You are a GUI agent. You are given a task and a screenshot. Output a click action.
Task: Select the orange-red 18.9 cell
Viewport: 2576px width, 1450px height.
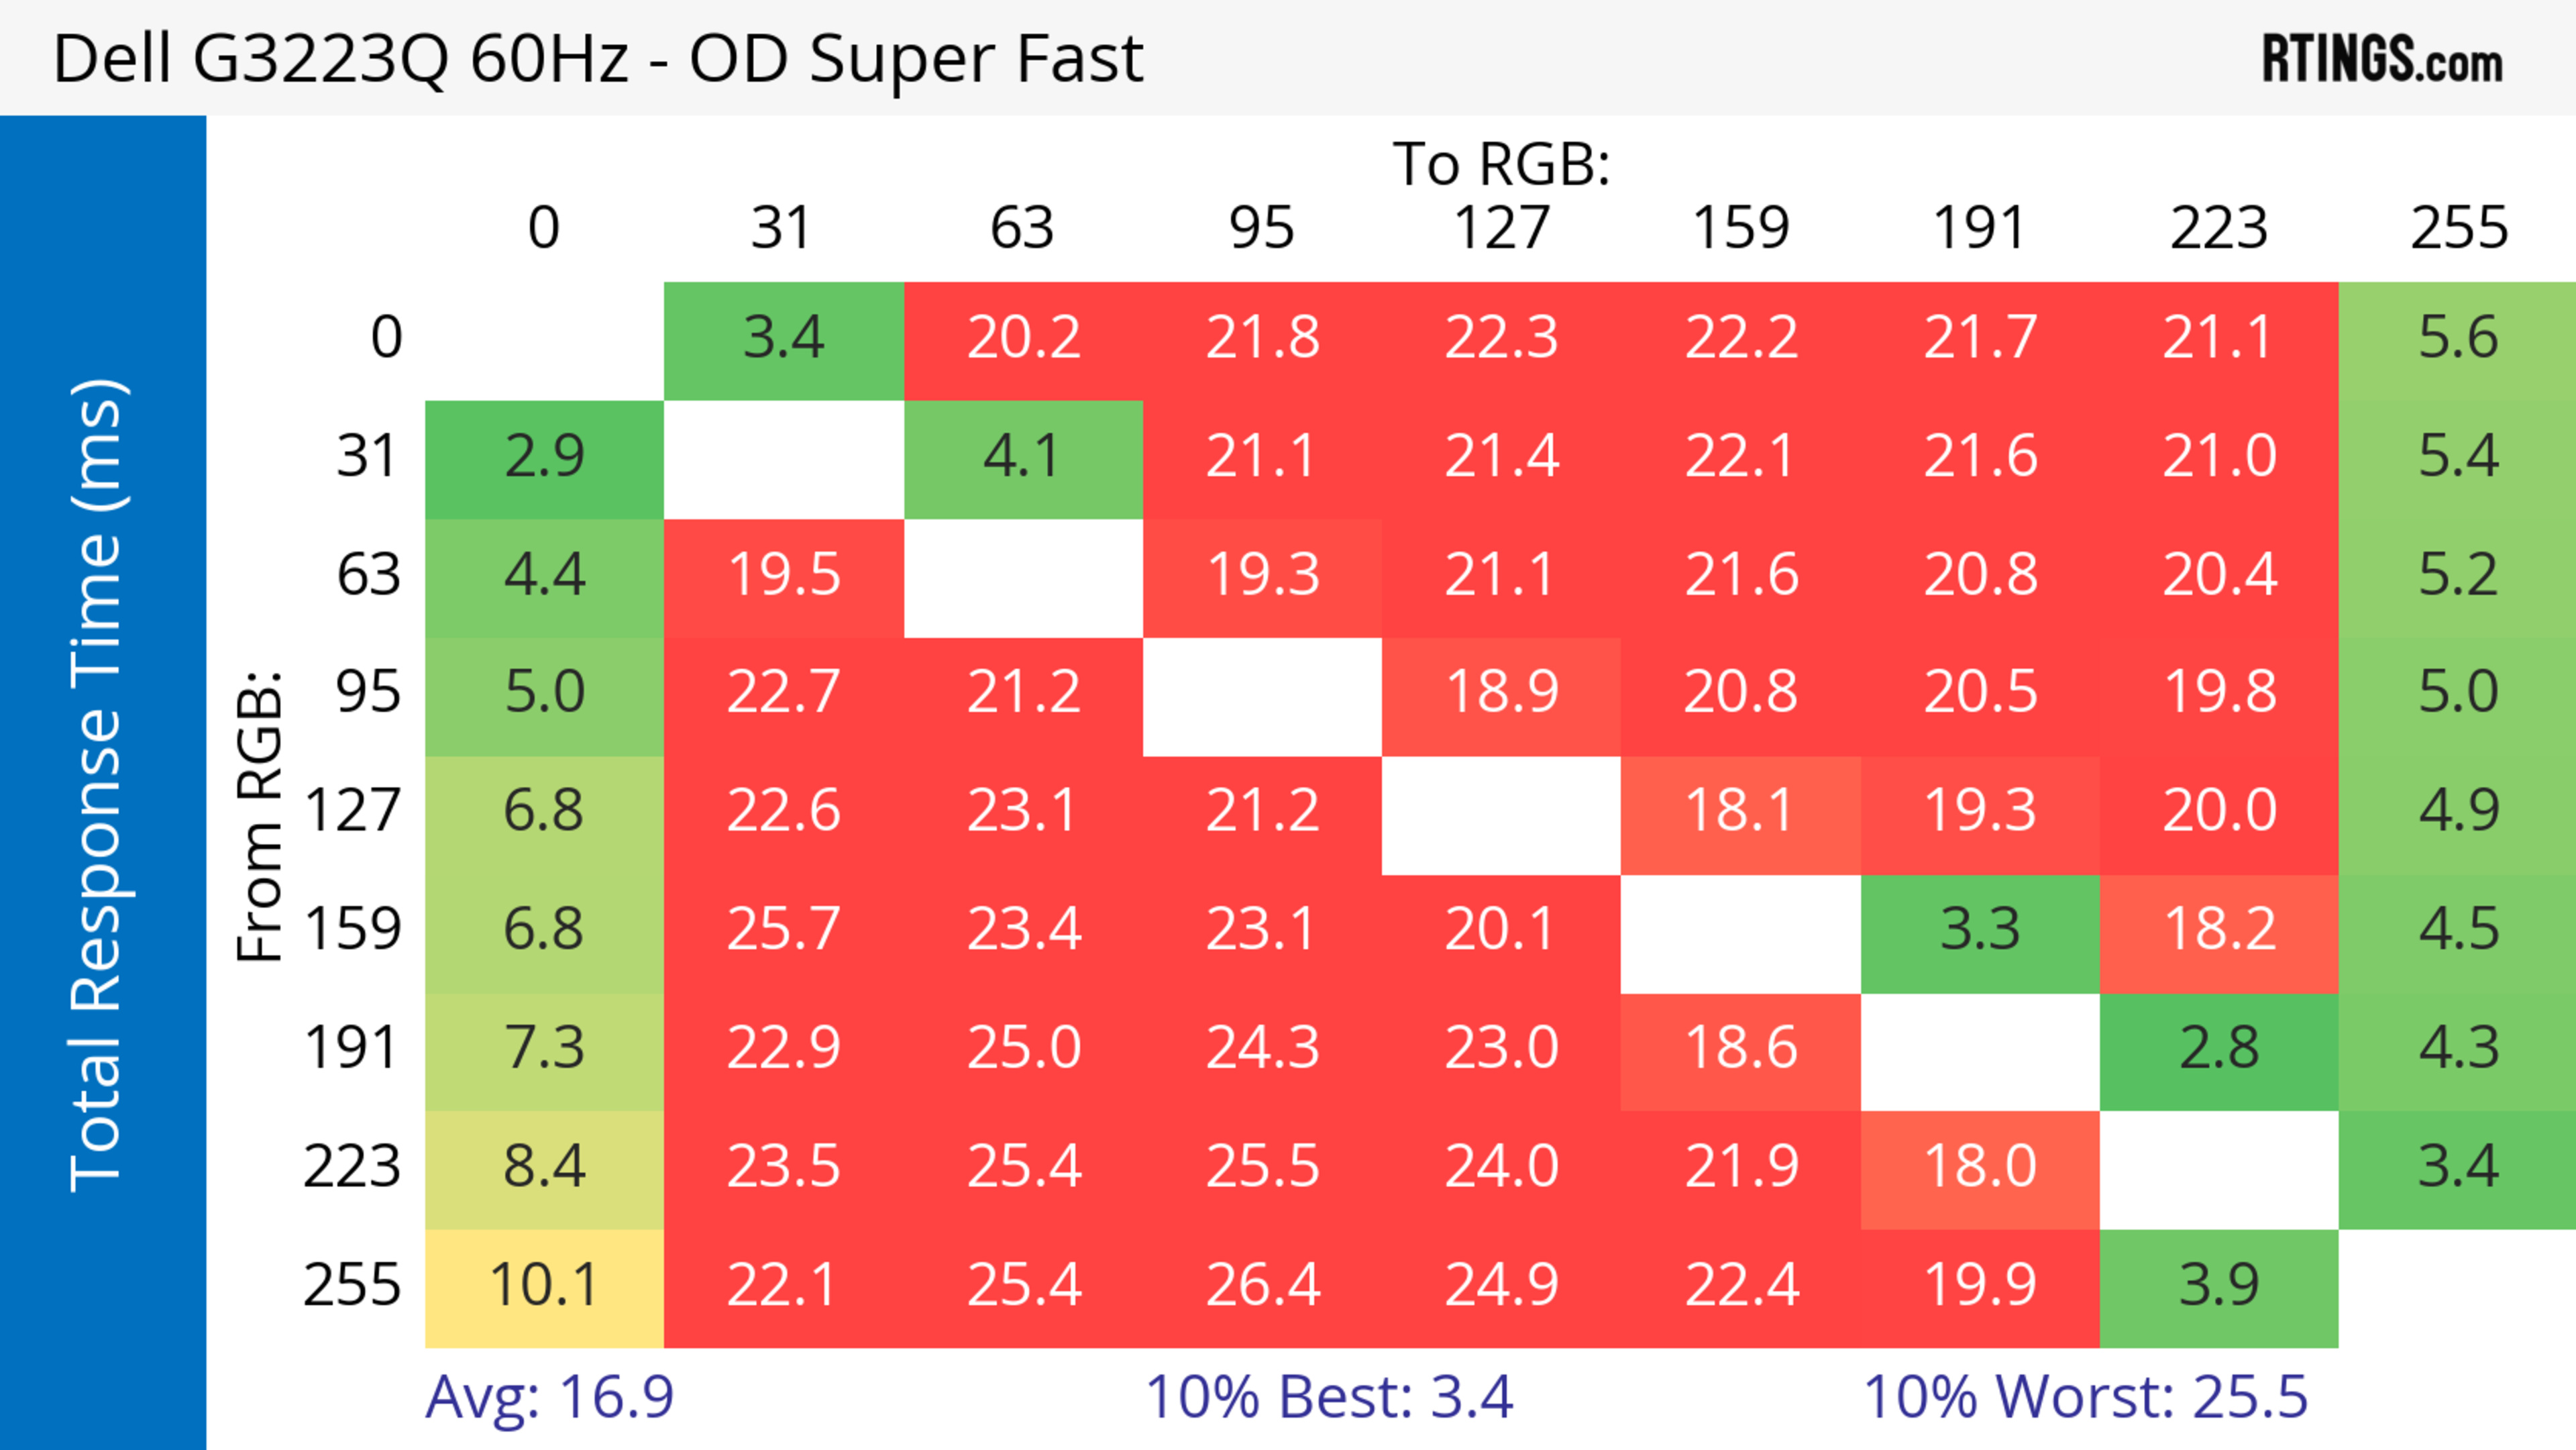1501,694
